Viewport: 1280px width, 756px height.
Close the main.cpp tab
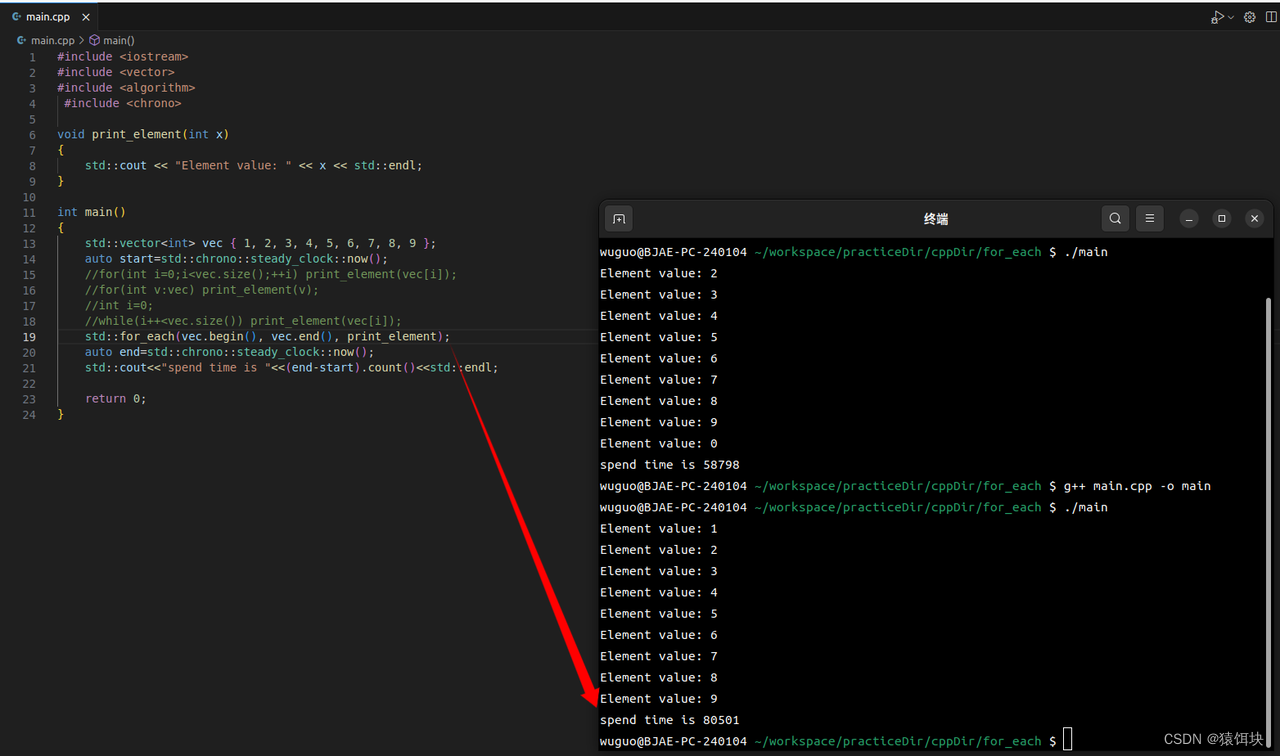pyautogui.click(x=86, y=16)
